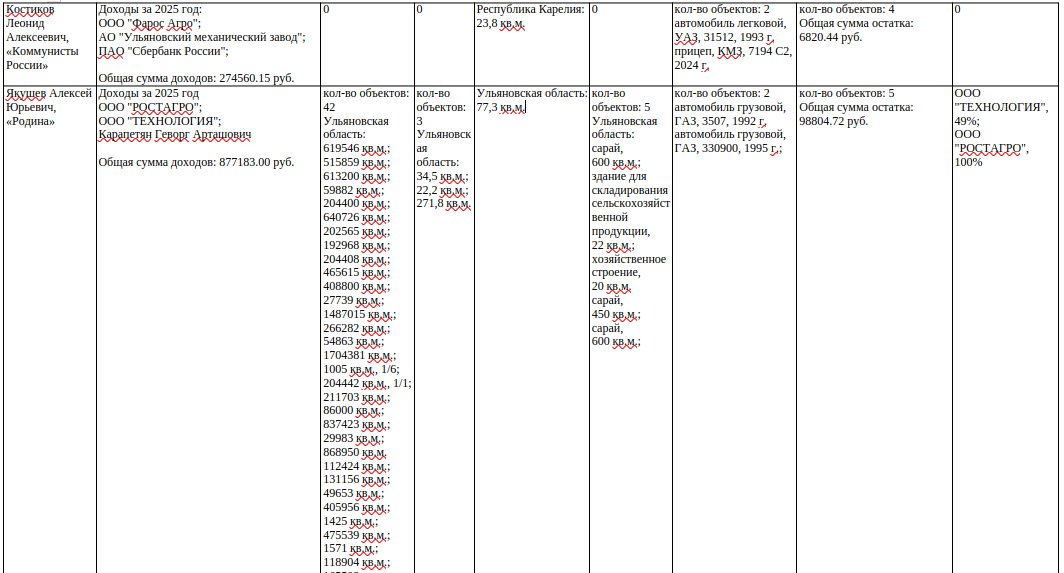Click the land area "619546 кв.м.;"

[356, 148]
